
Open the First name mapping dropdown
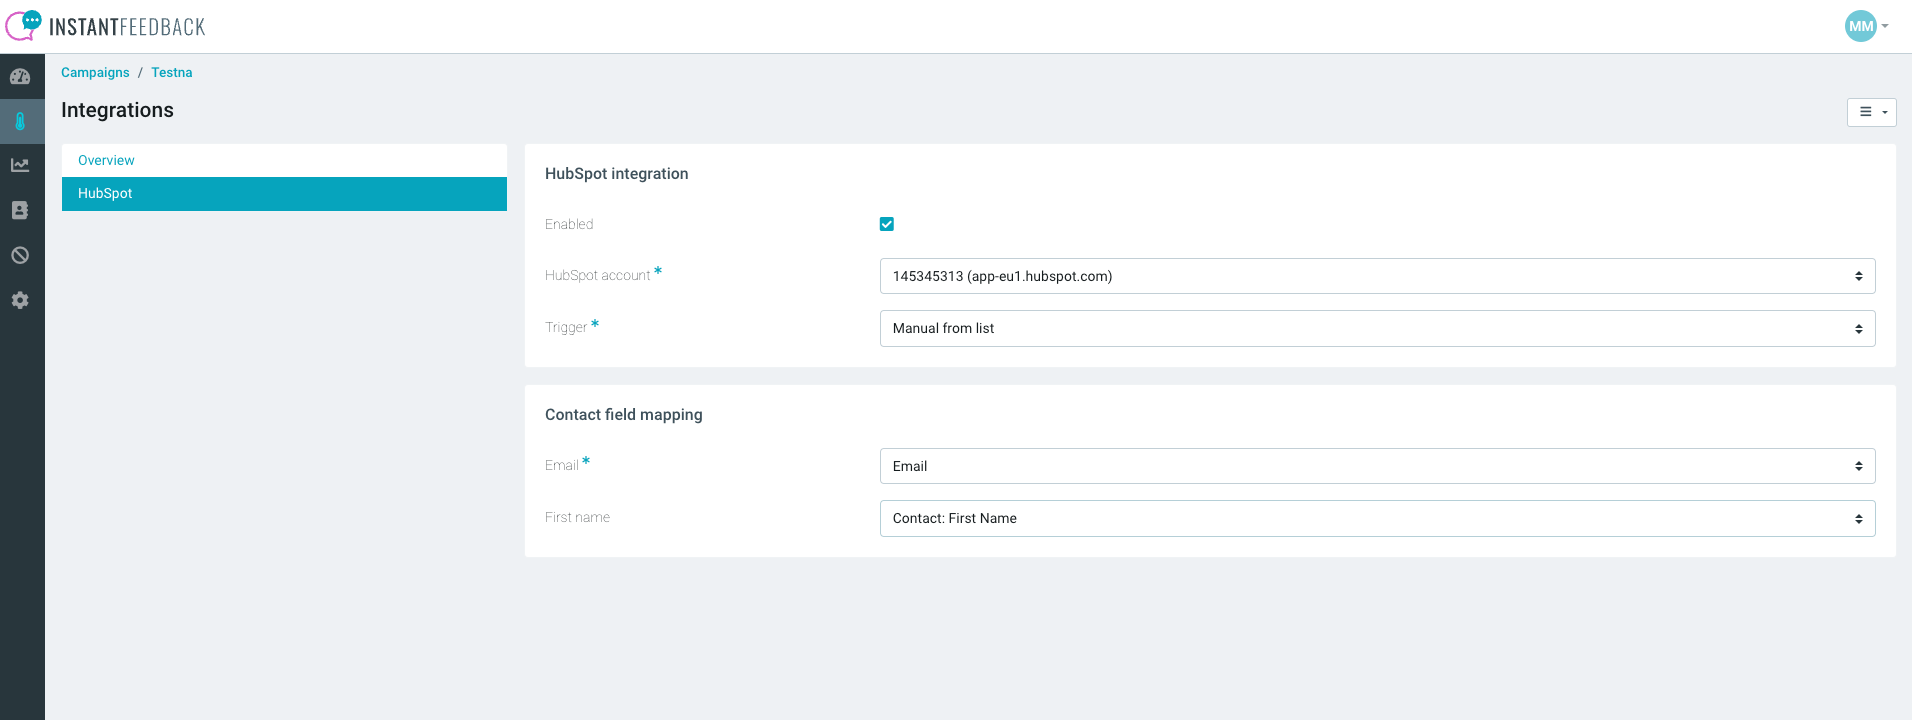[x=1377, y=518]
